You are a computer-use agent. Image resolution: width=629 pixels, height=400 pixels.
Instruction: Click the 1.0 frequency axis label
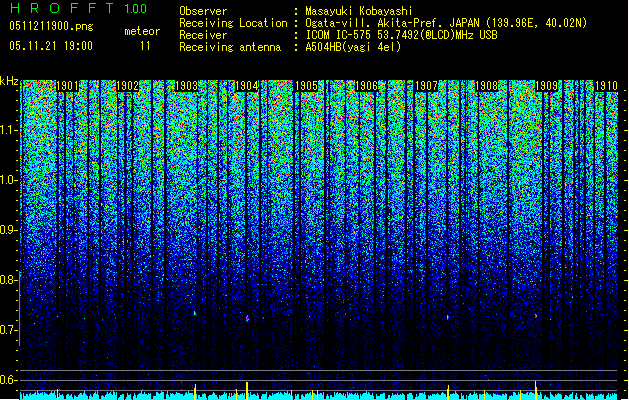pos(9,180)
